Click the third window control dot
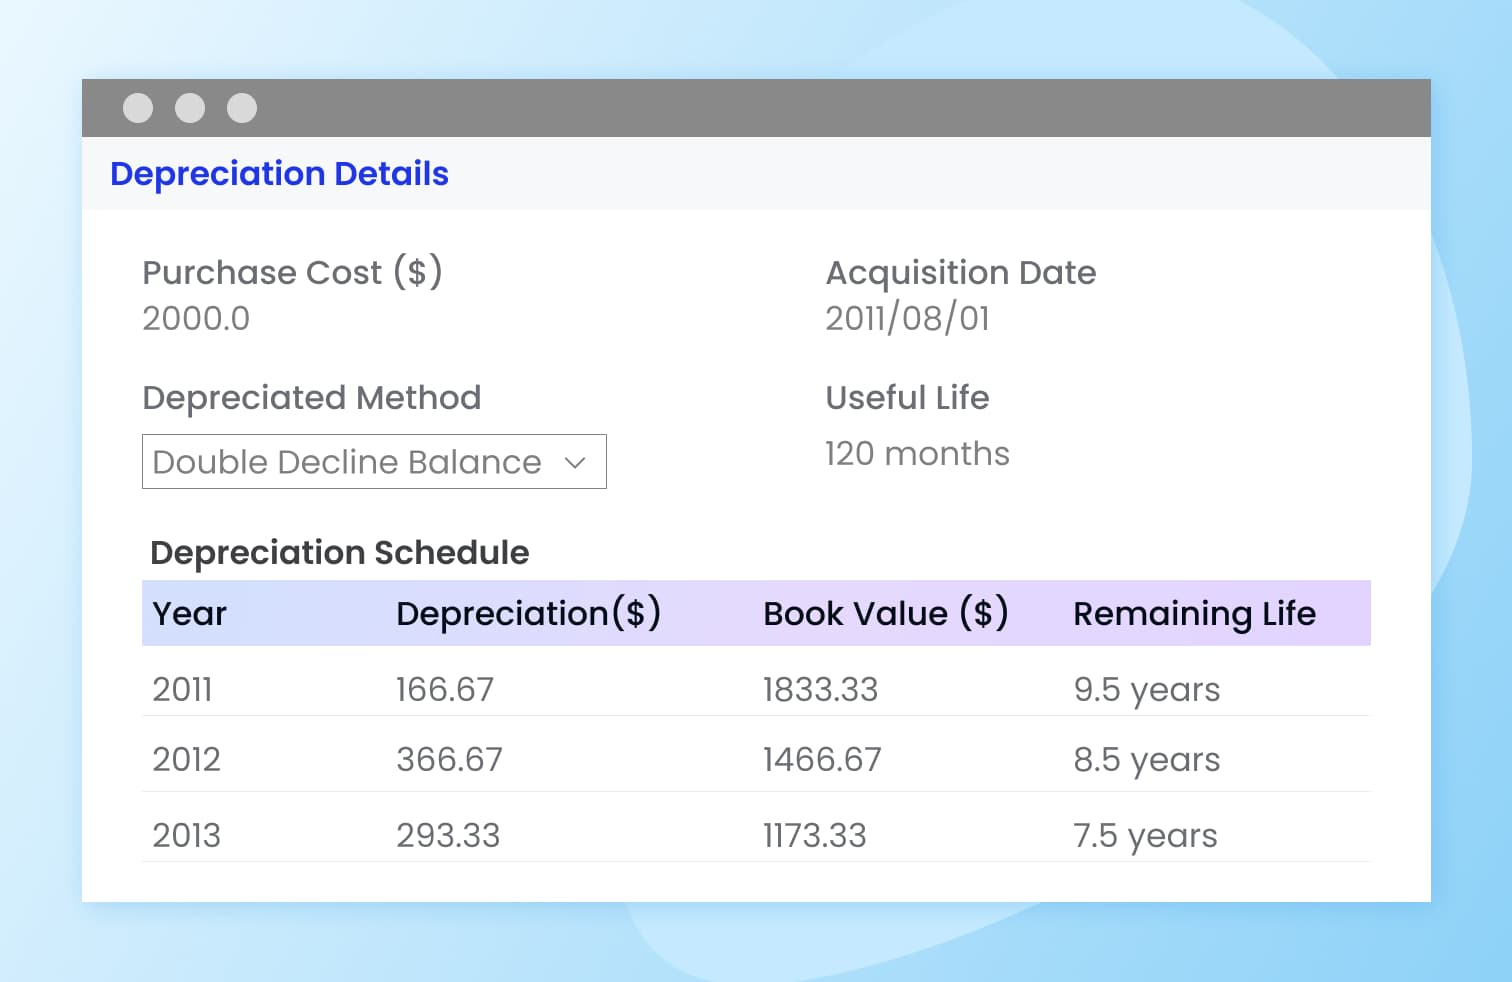Viewport: 1512px width, 982px height. tap(242, 108)
